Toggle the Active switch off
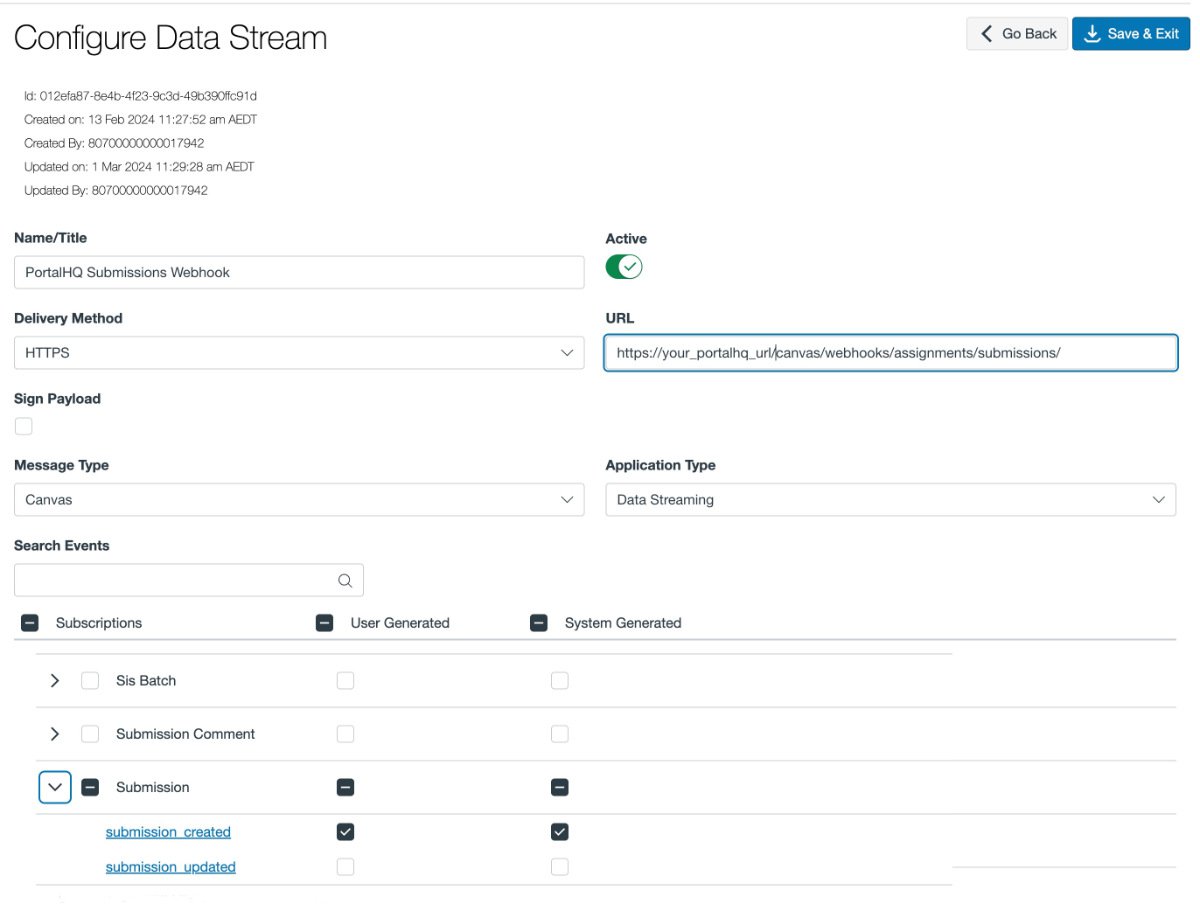Screen dimensions: 1200x911 624,267
